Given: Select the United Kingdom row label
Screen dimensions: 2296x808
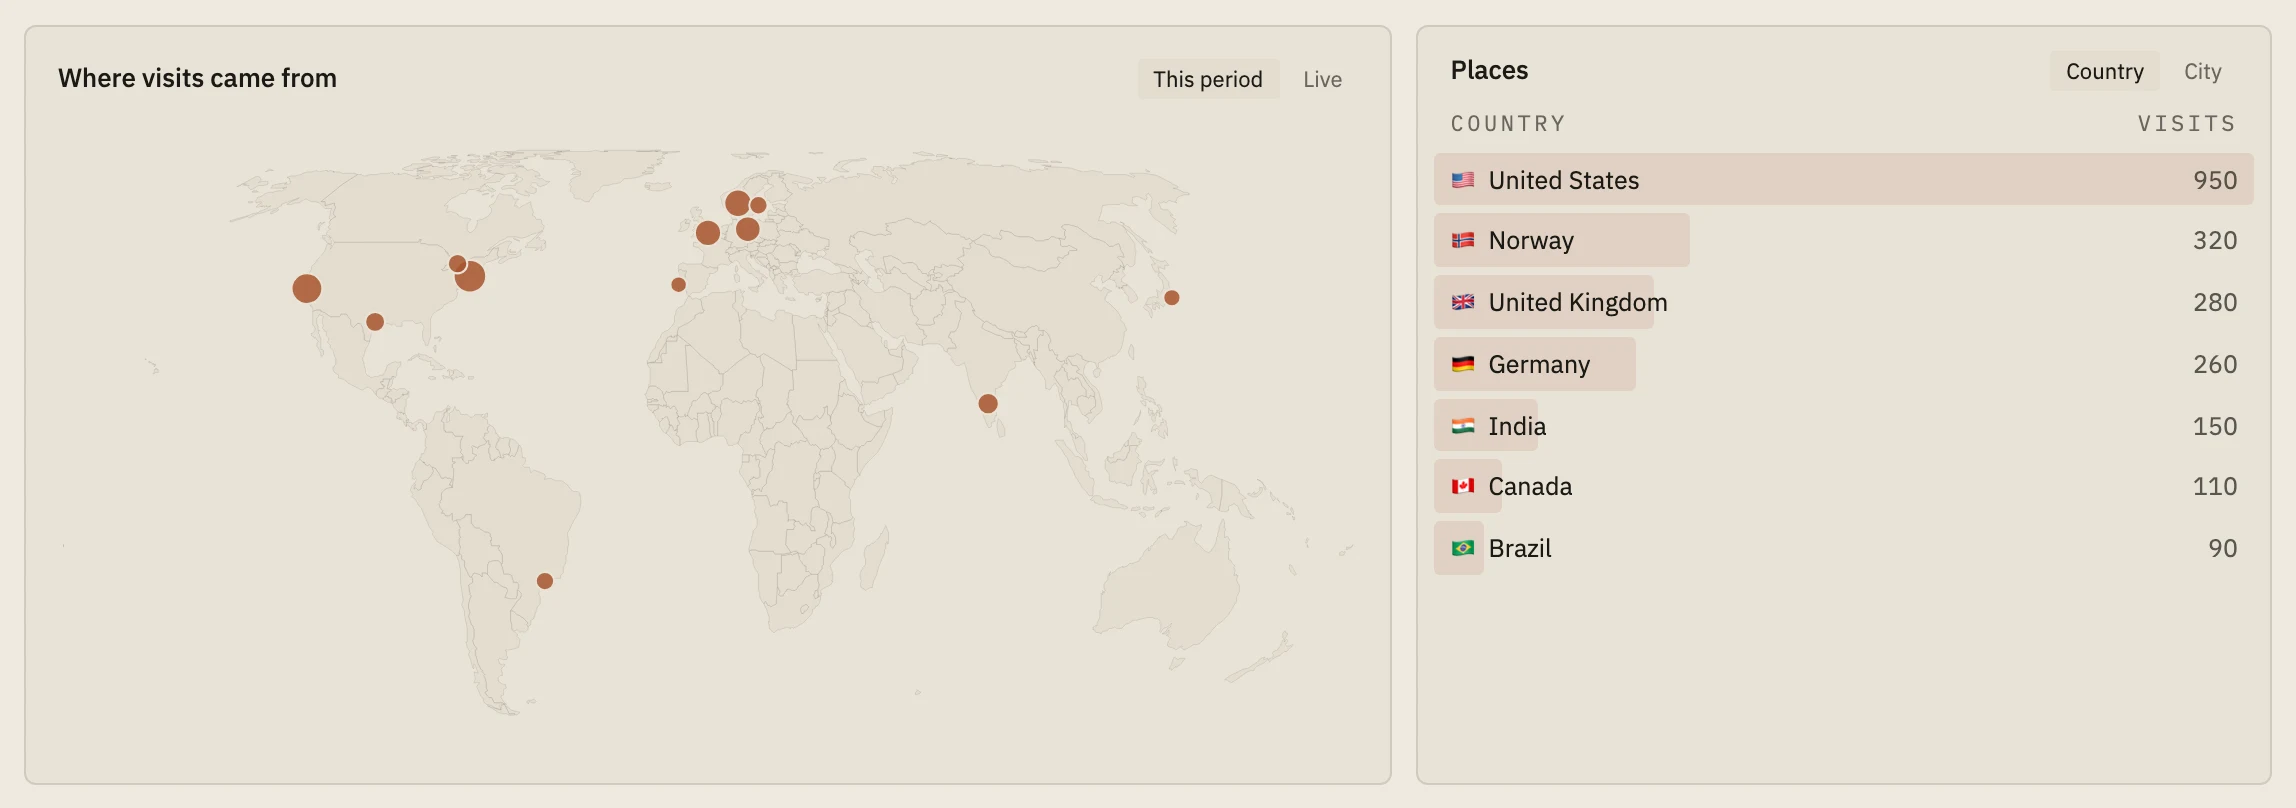Looking at the screenshot, I should coord(1578,302).
